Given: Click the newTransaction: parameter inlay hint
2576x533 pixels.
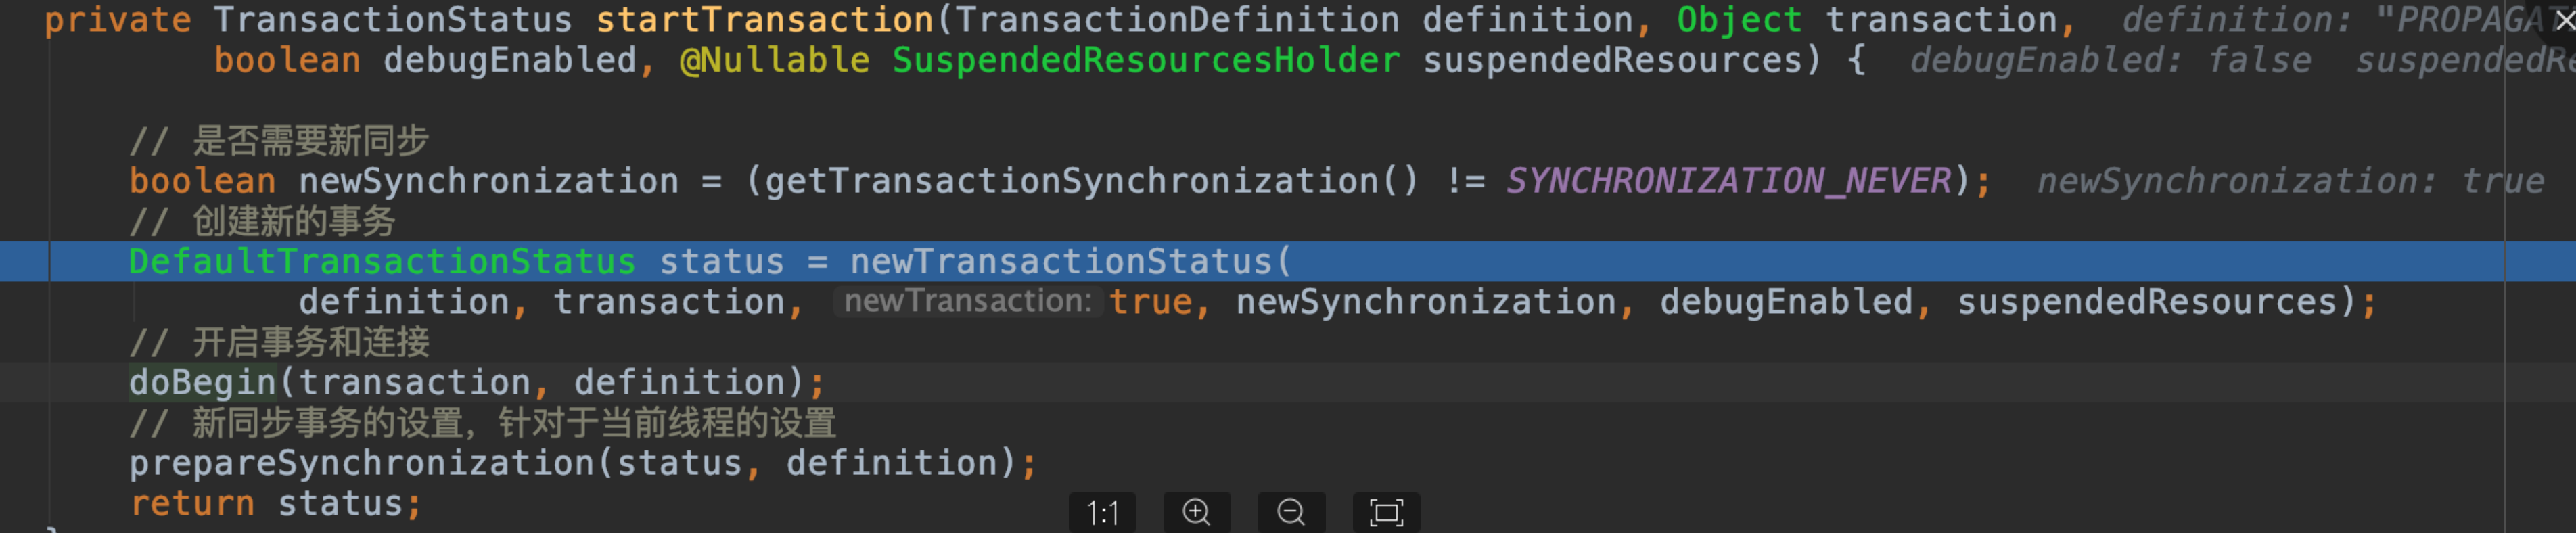Looking at the screenshot, I should point(968,301).
